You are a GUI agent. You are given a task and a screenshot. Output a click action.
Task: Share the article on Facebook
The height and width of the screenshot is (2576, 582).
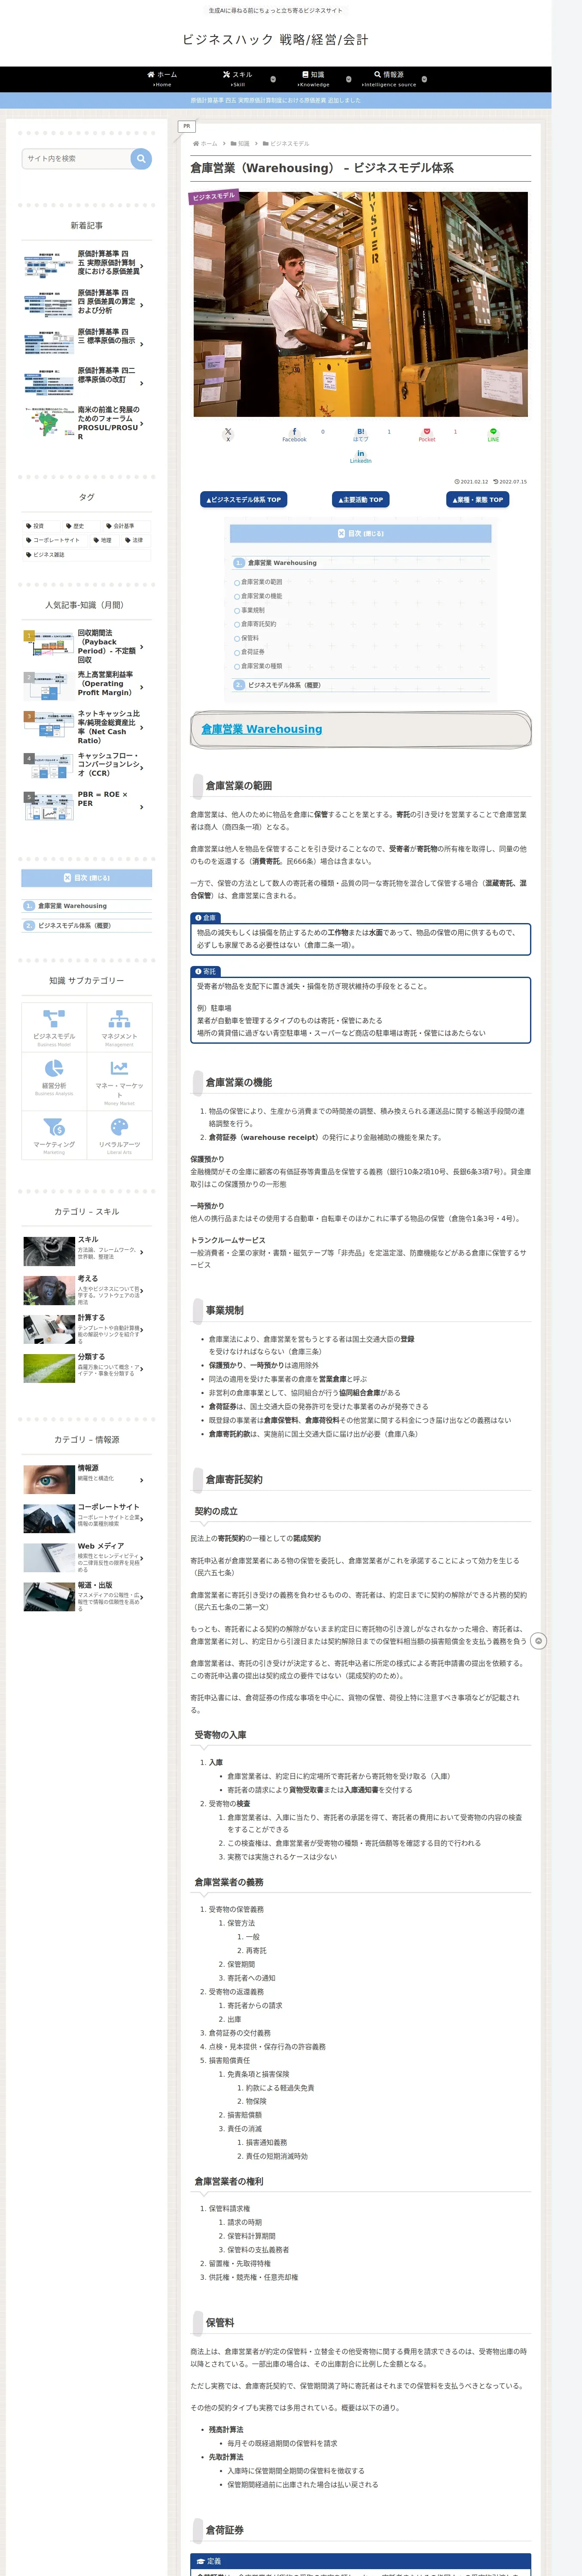(x=294, y=435)
